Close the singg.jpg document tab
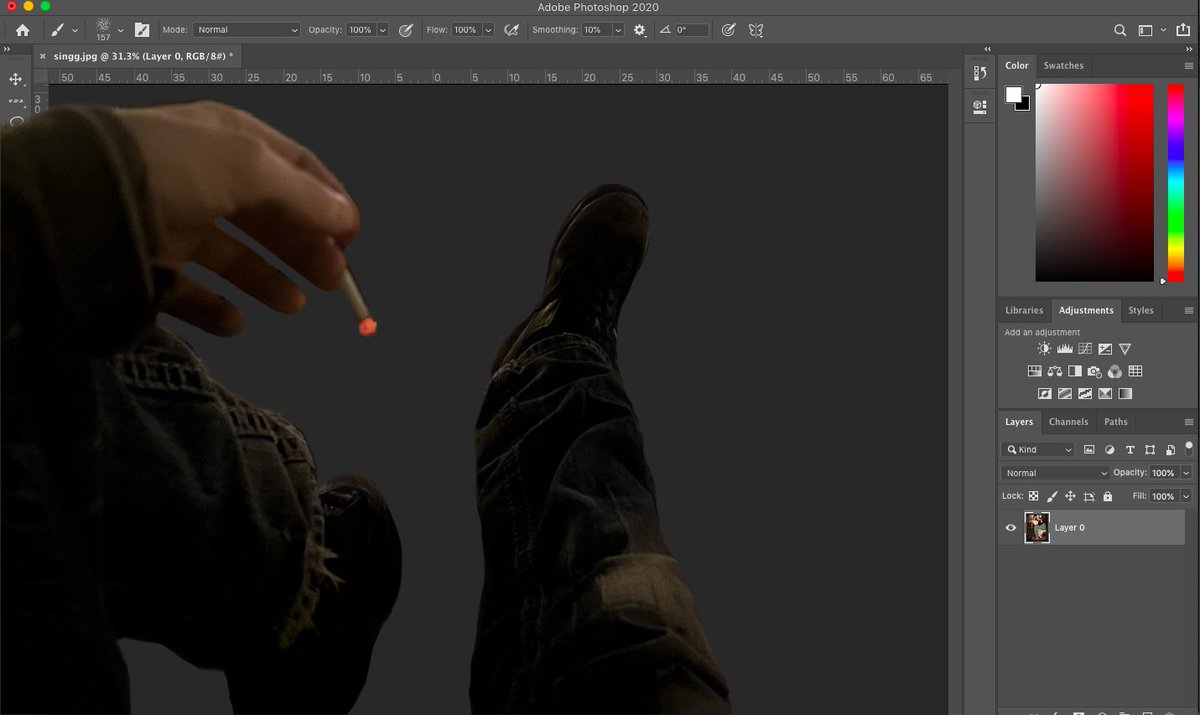The width and height of the screenshot is (1200, 715). click(42, 57)
